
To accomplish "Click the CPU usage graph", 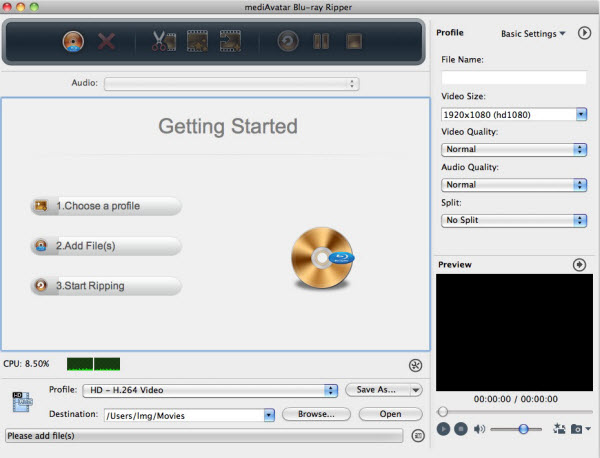I will point(93,364).
